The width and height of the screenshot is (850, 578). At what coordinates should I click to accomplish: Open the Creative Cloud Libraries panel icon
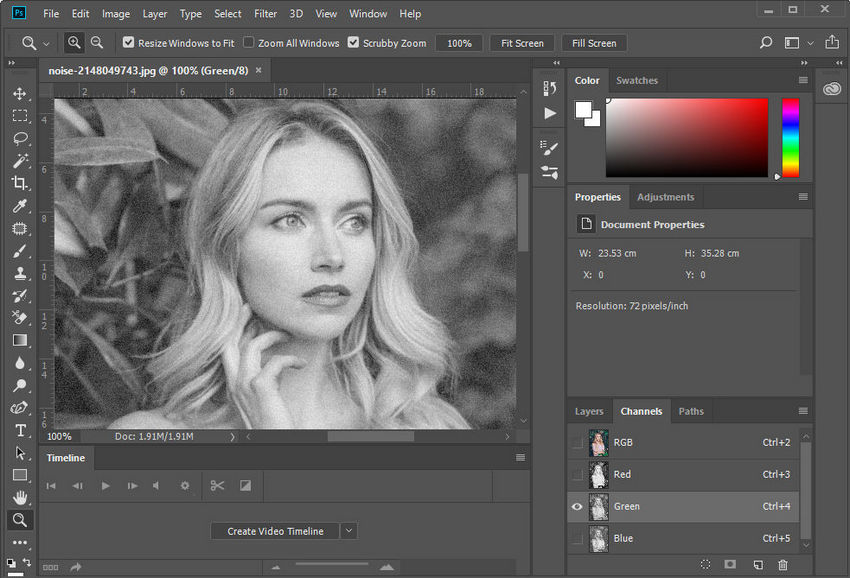832,88
